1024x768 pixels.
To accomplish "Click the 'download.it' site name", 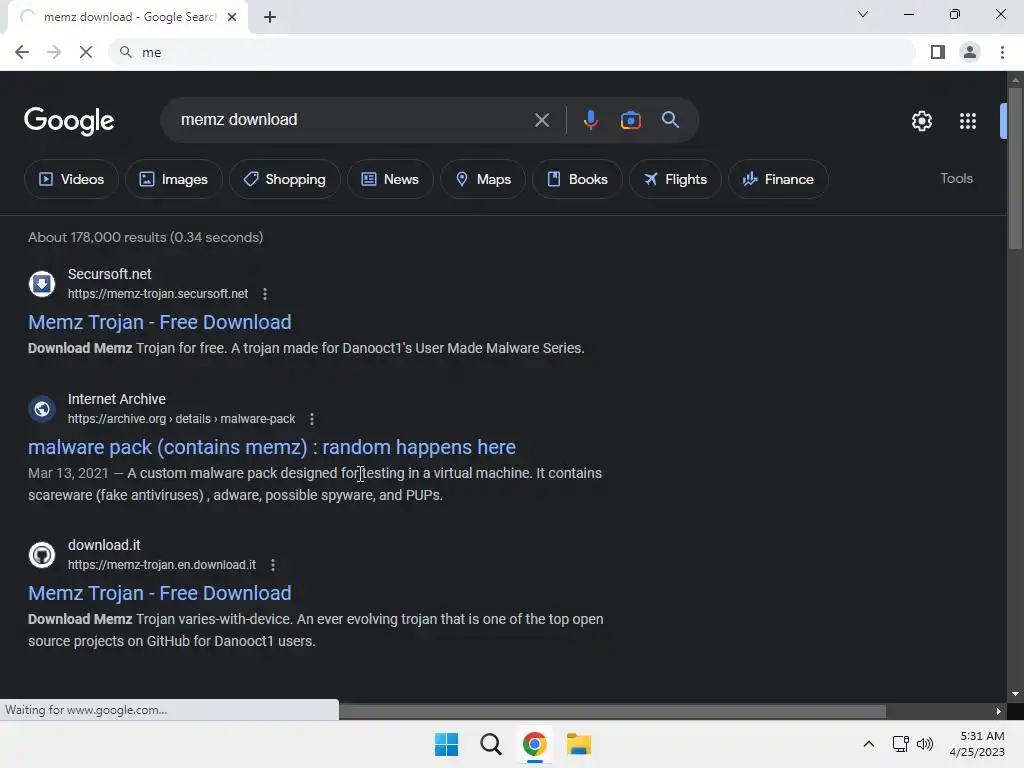I will pos(104,545).
